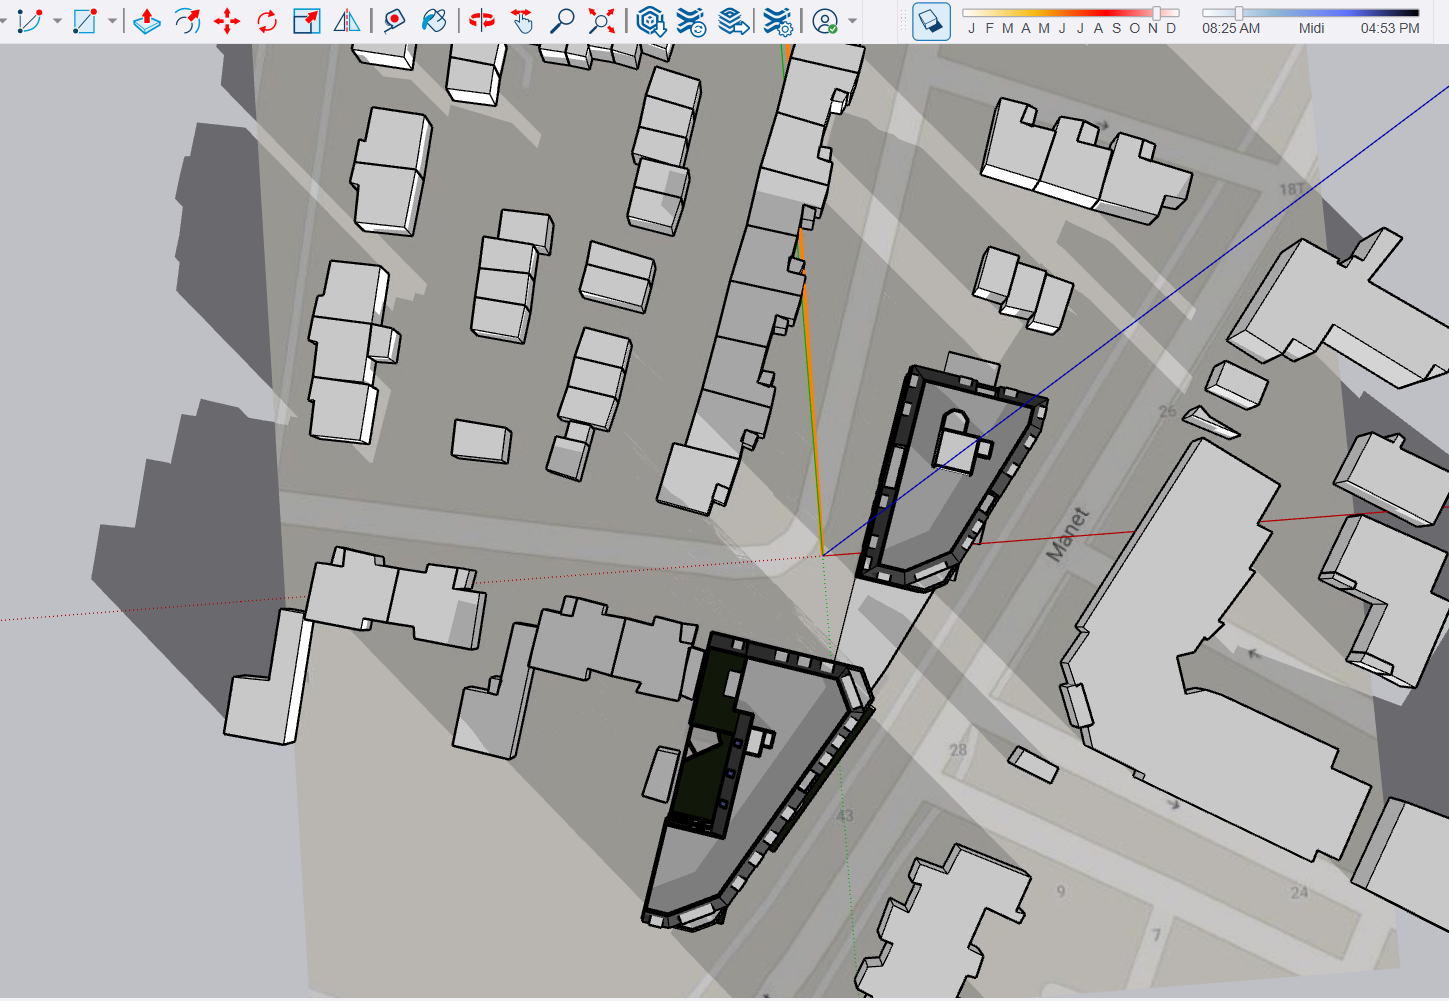Activate the Orbit tool

click(x=482, y=21)
